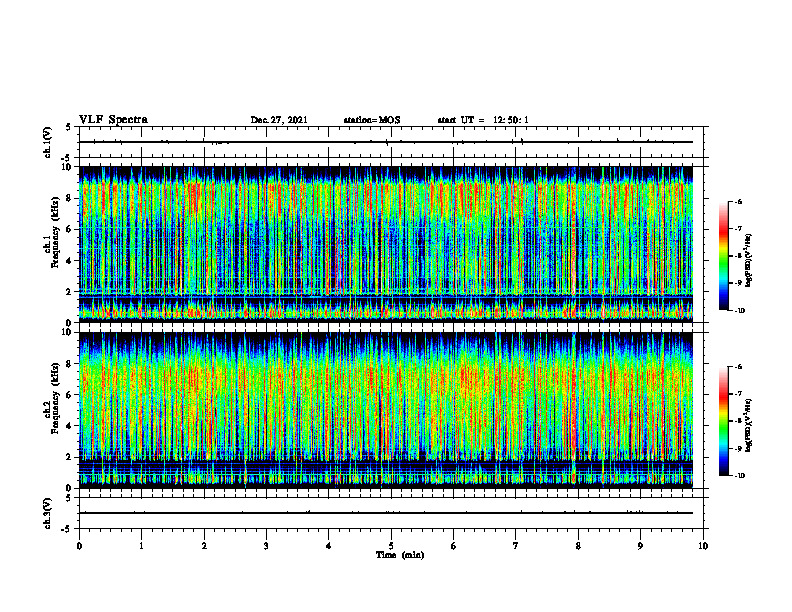
Task: Click the '-10' label on ch.2 color bar
Action: (x=739, y=476)
